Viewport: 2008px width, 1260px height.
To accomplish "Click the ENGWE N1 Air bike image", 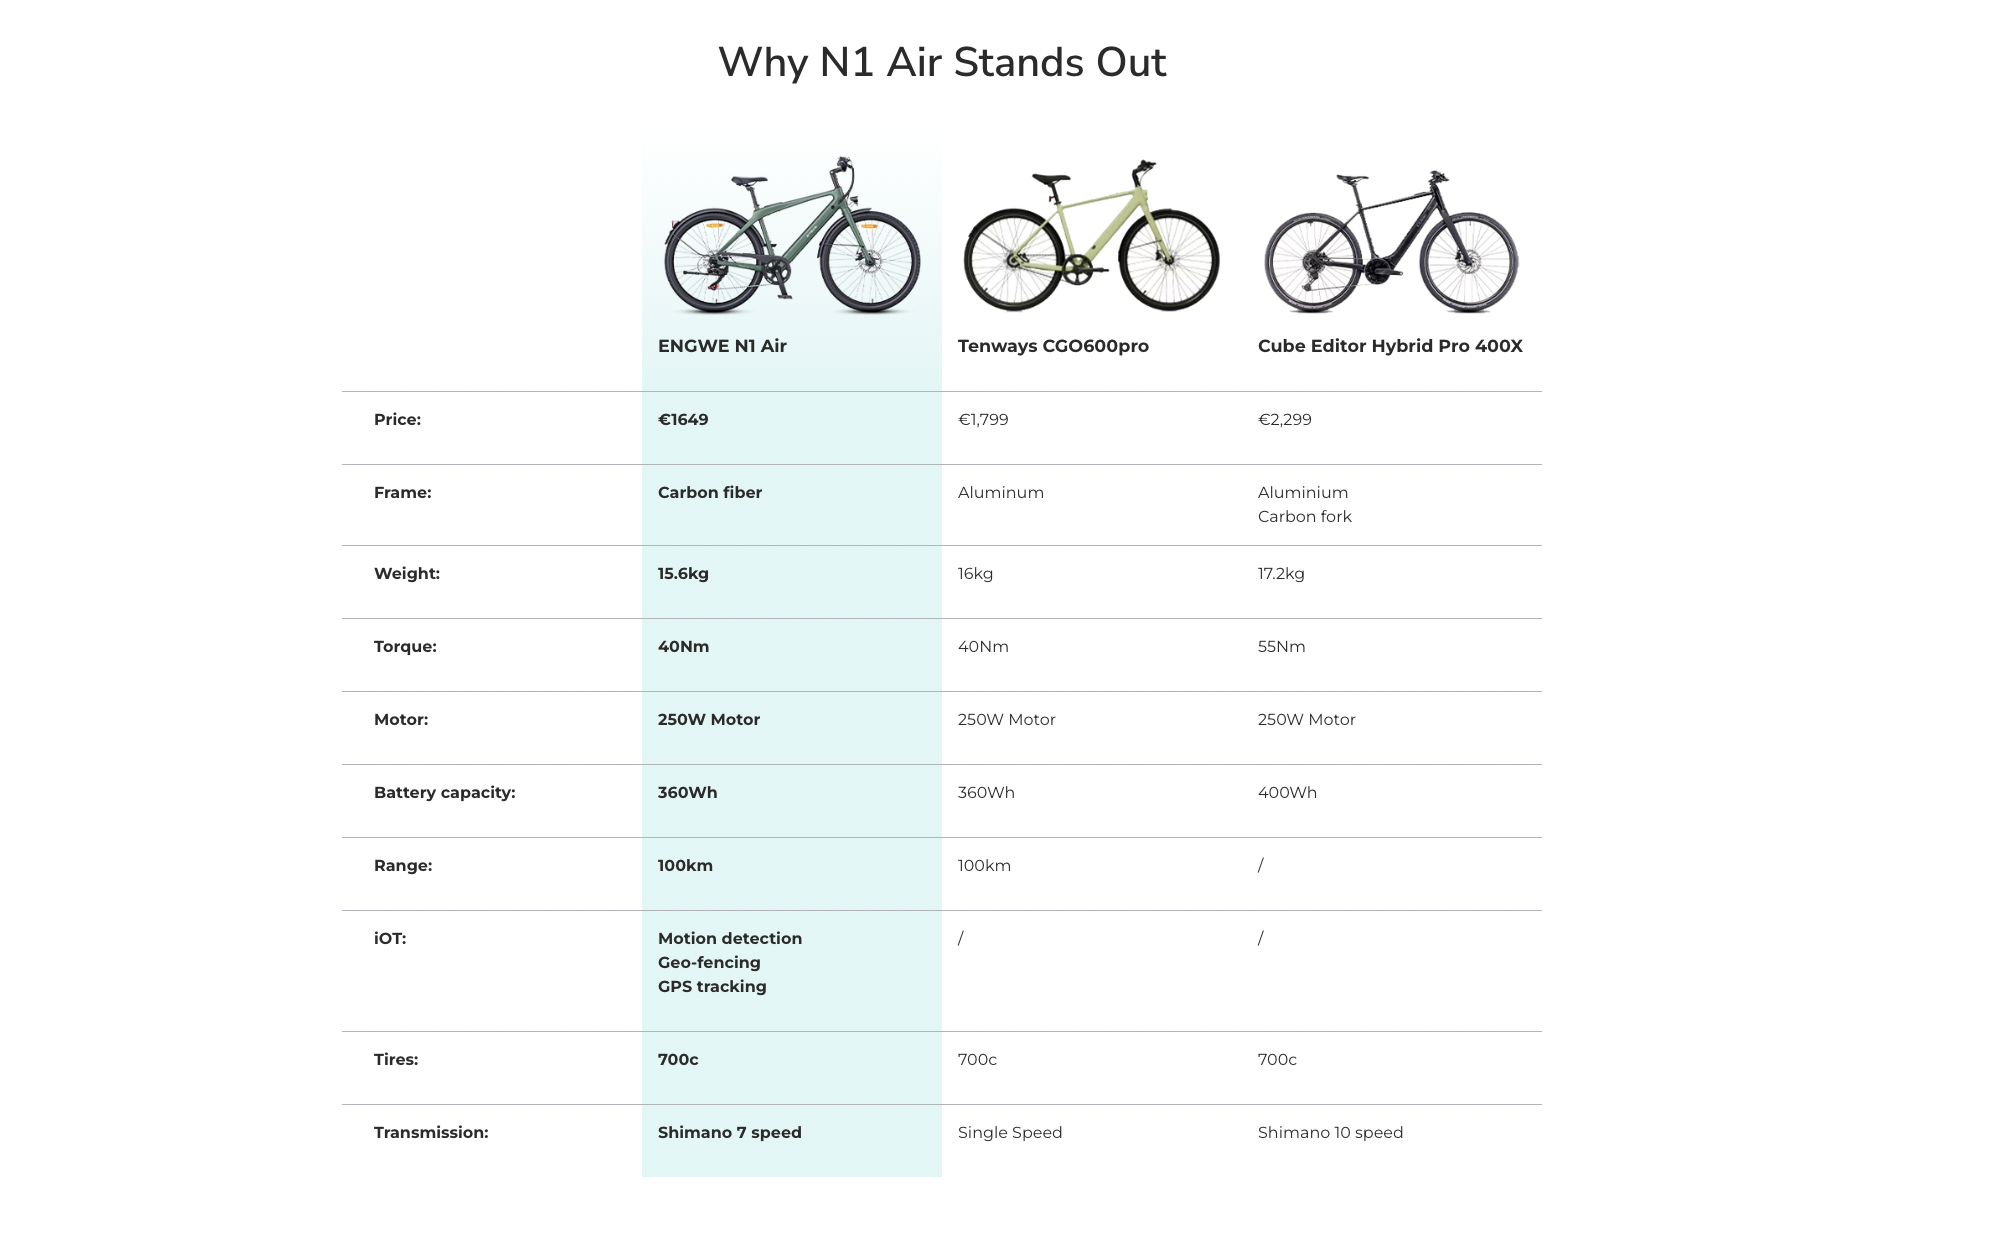I will (x=791, y=236).
